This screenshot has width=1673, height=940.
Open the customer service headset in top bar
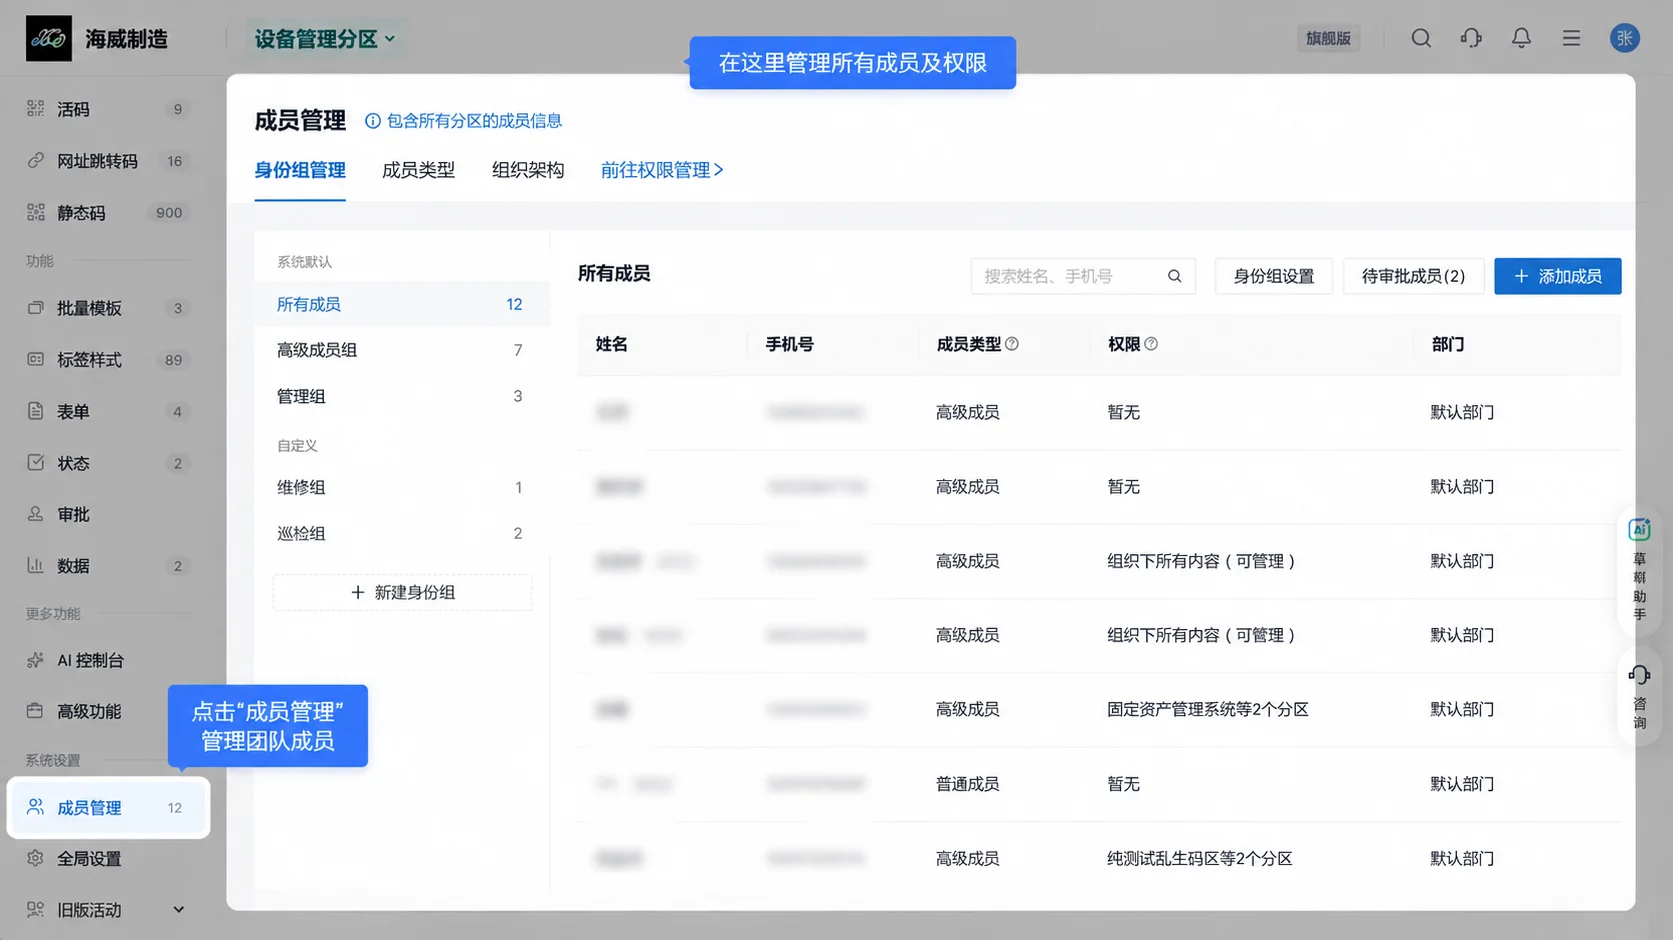(1471, 38)
